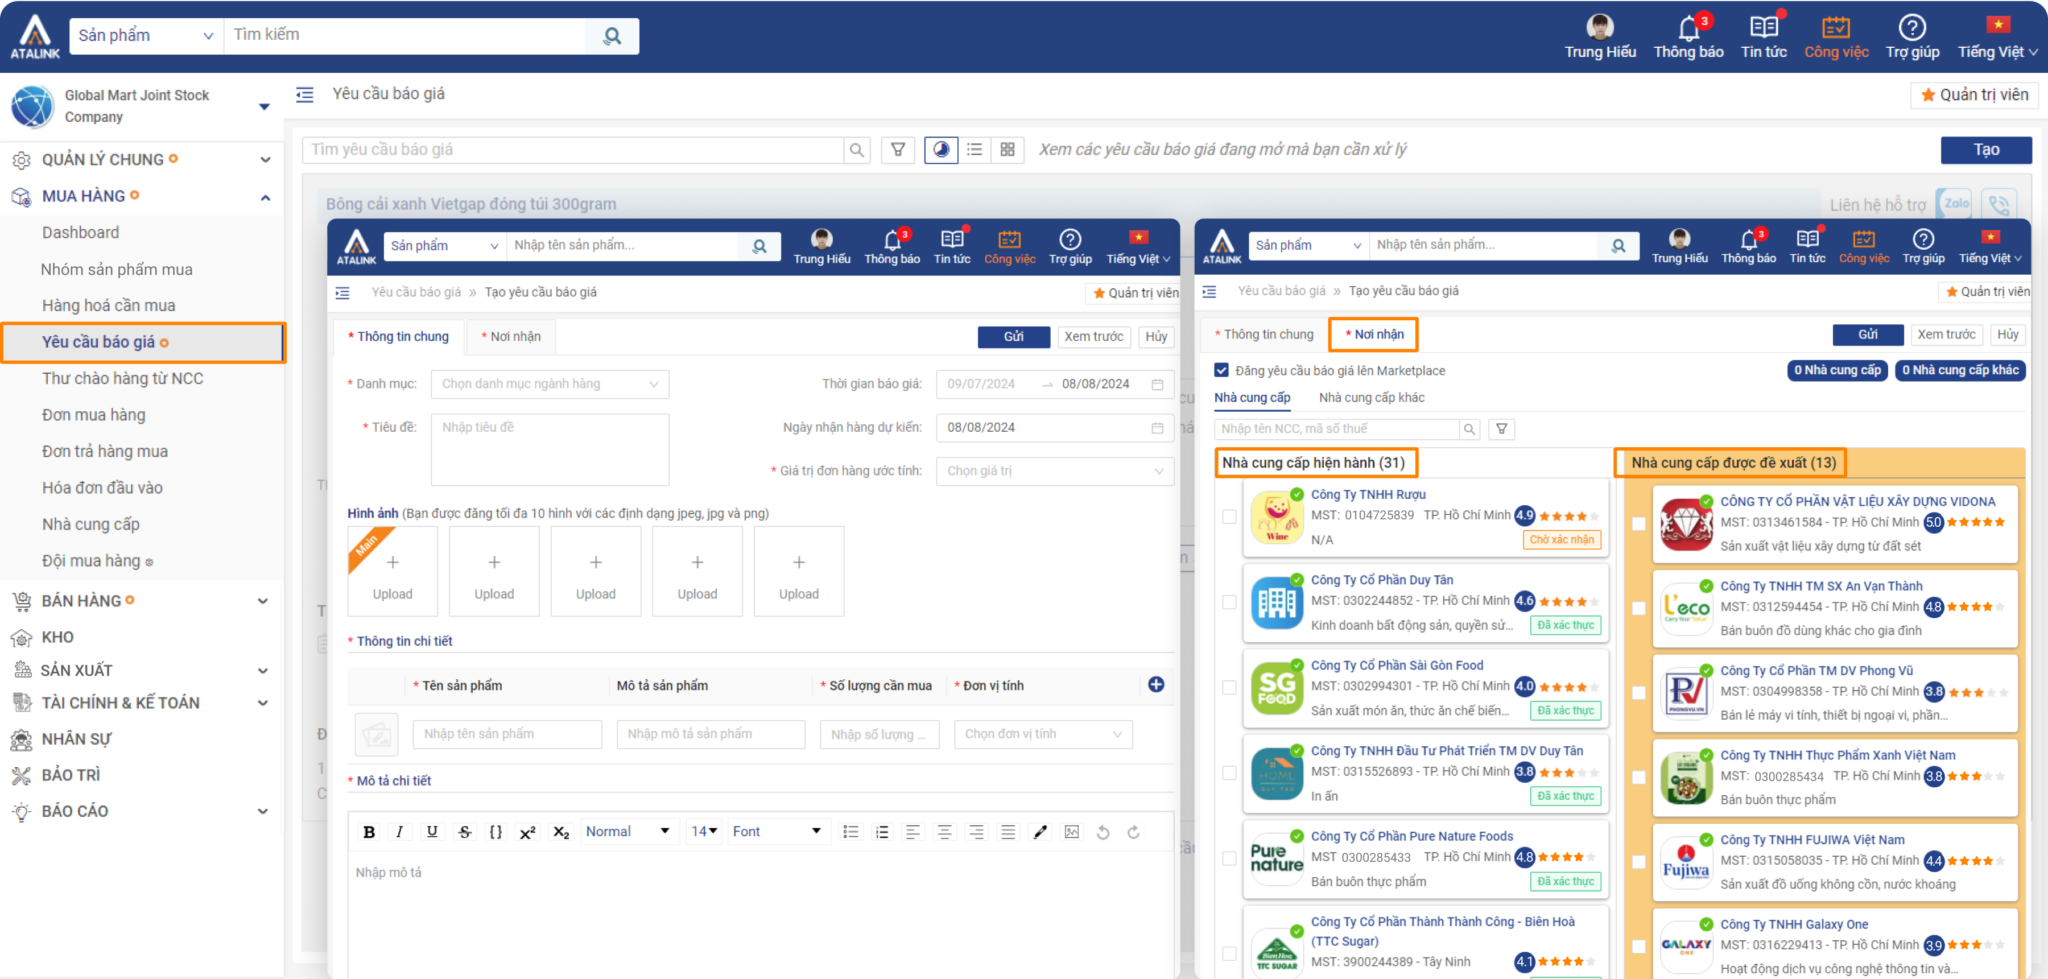Click Quản trị viên badge at top right
This screenshot has width=2048, height=979.
pyautogui.click(x=1975, y=95)
